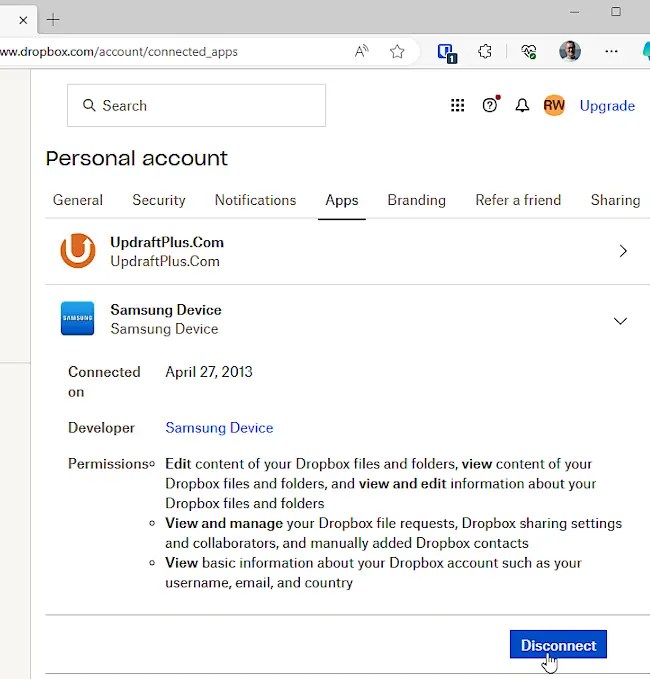Click the Disconnect button

pyautogui.click(x=558, y=644)
